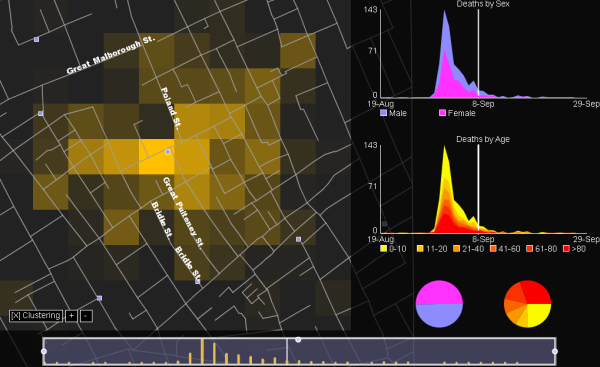Click the left handle of the timeline range

(44, 351)
